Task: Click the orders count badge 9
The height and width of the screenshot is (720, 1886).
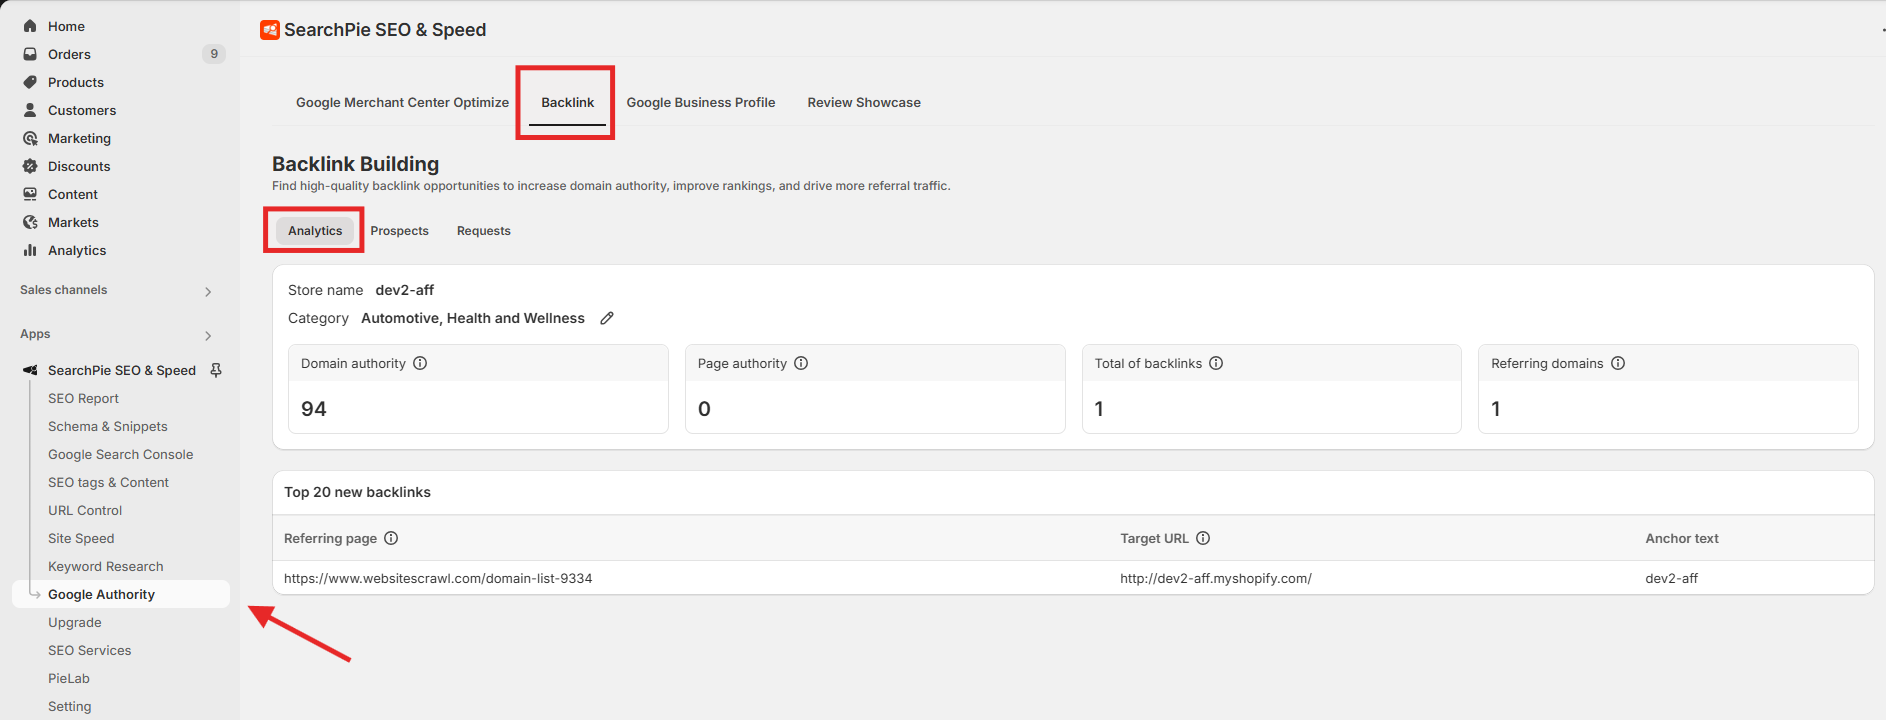Action: [x=214, y=54]
